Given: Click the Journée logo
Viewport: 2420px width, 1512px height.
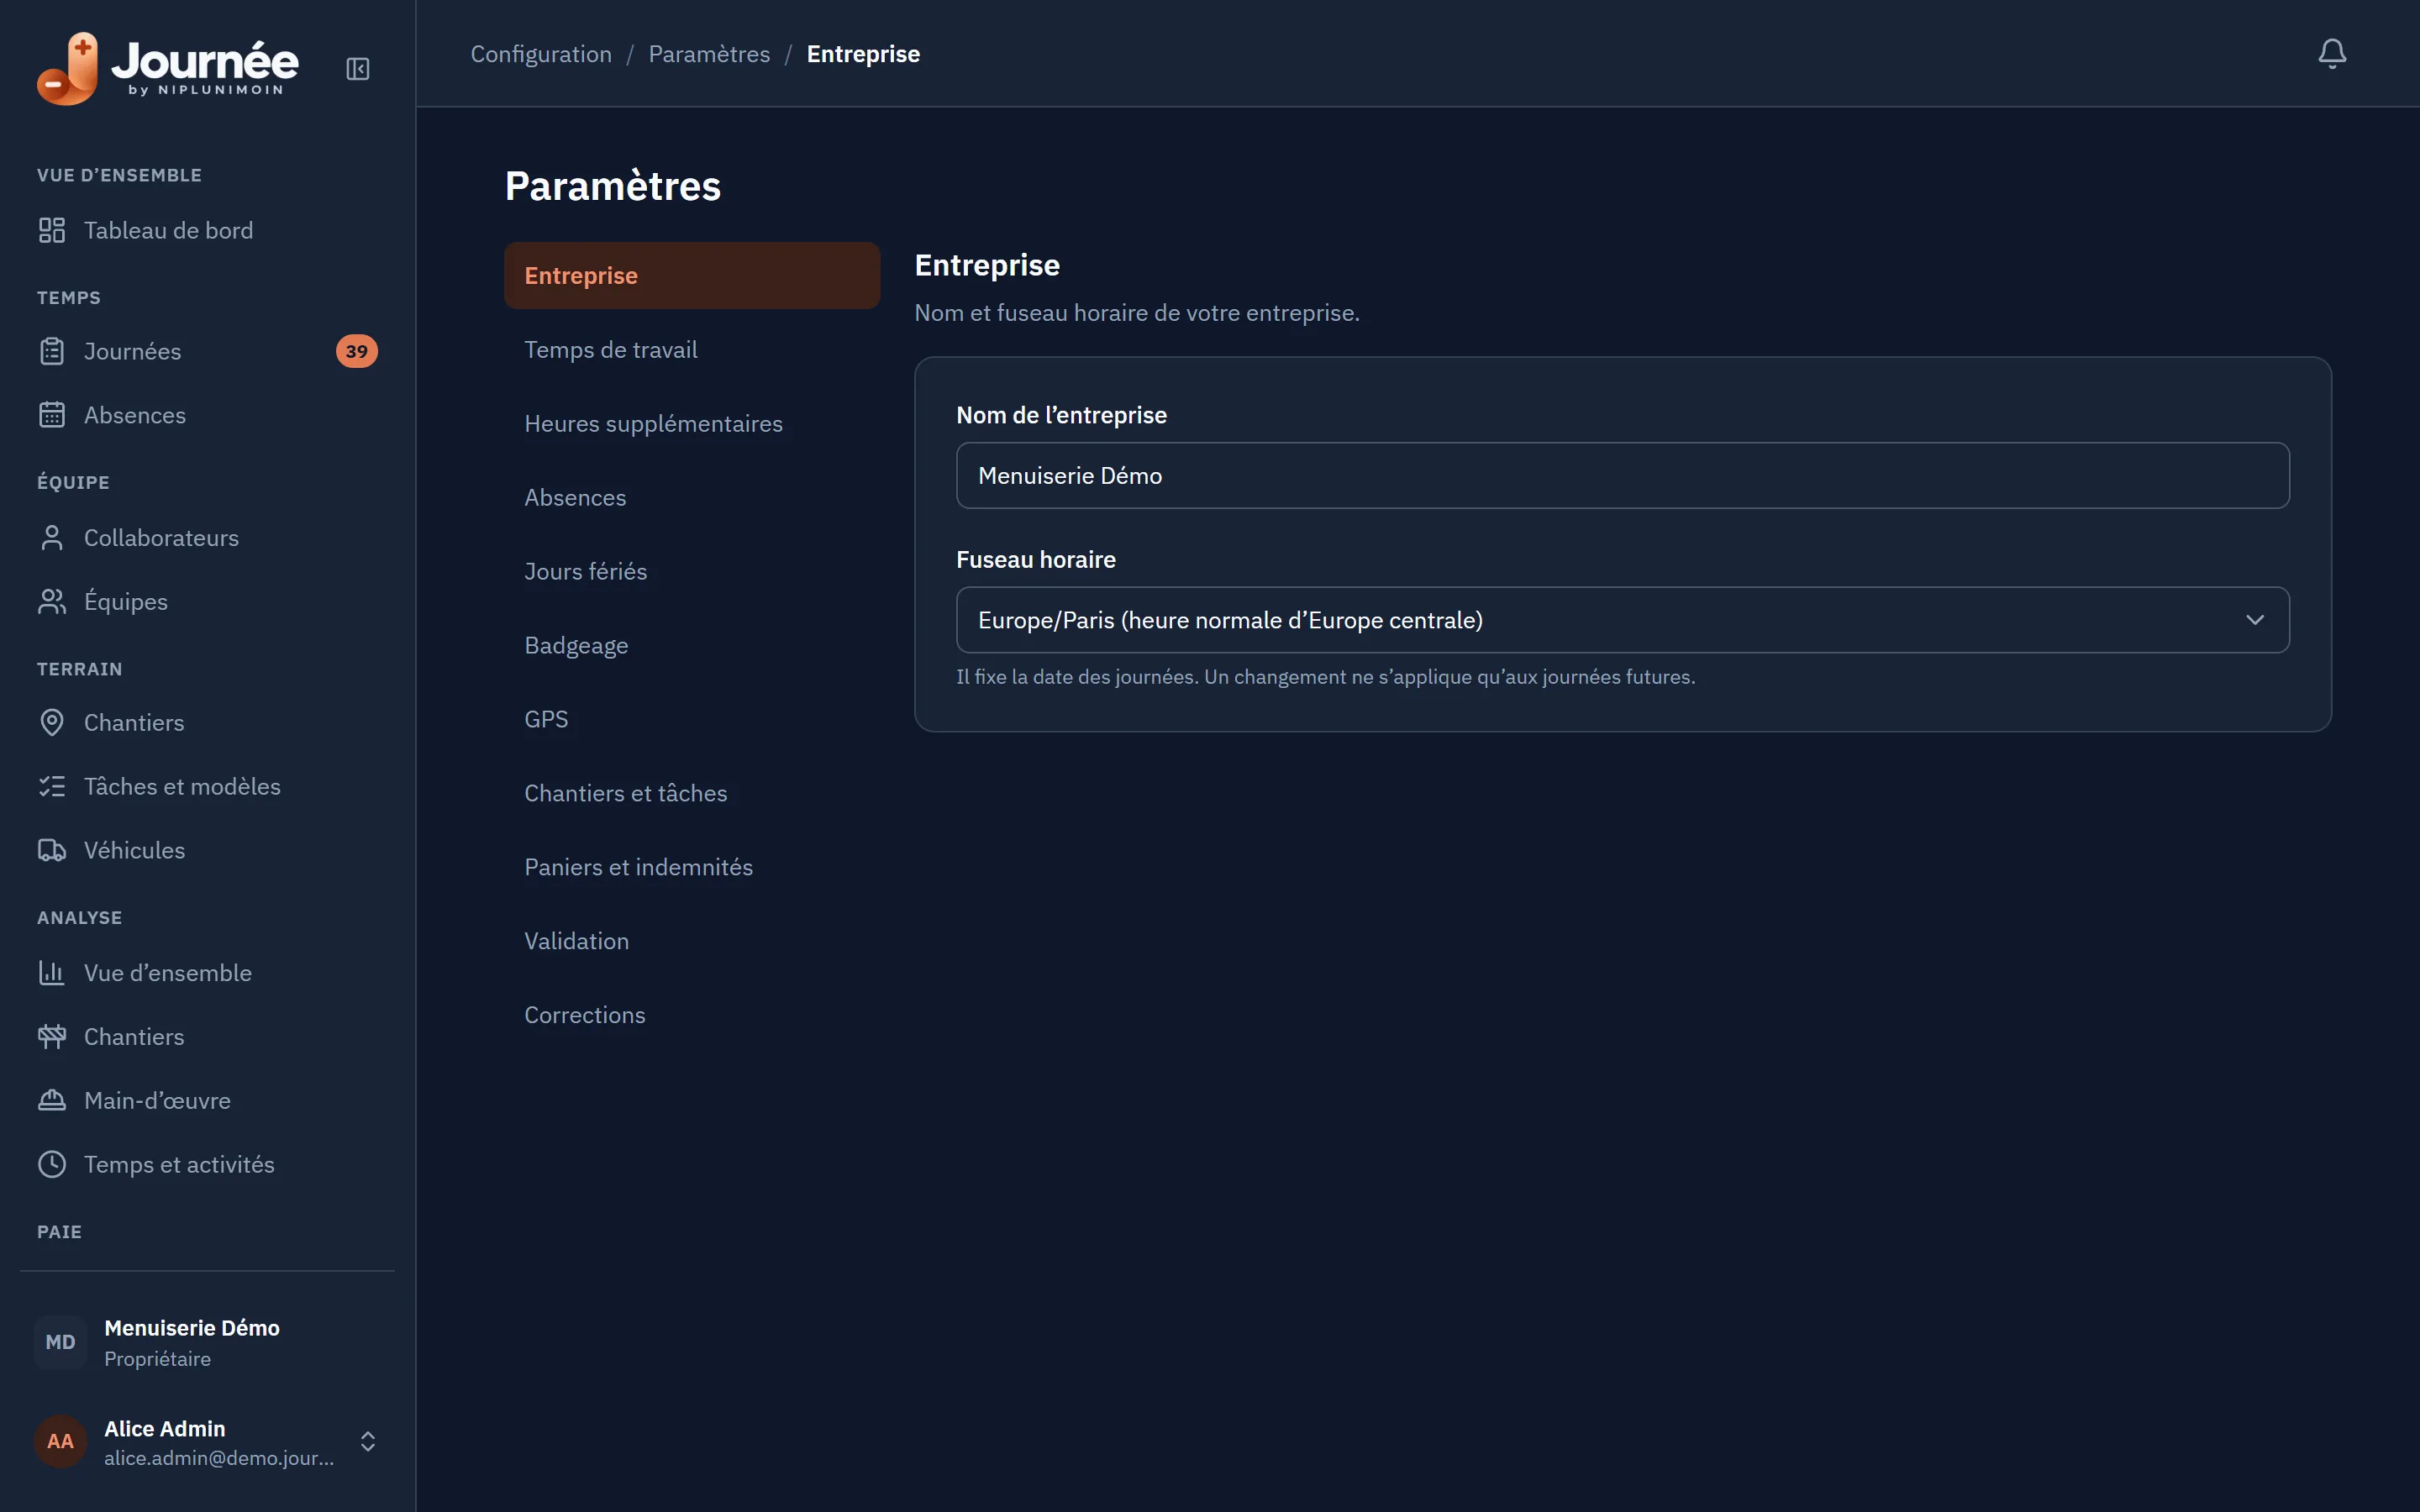Looking at the screenshot, I should point(167,68).
